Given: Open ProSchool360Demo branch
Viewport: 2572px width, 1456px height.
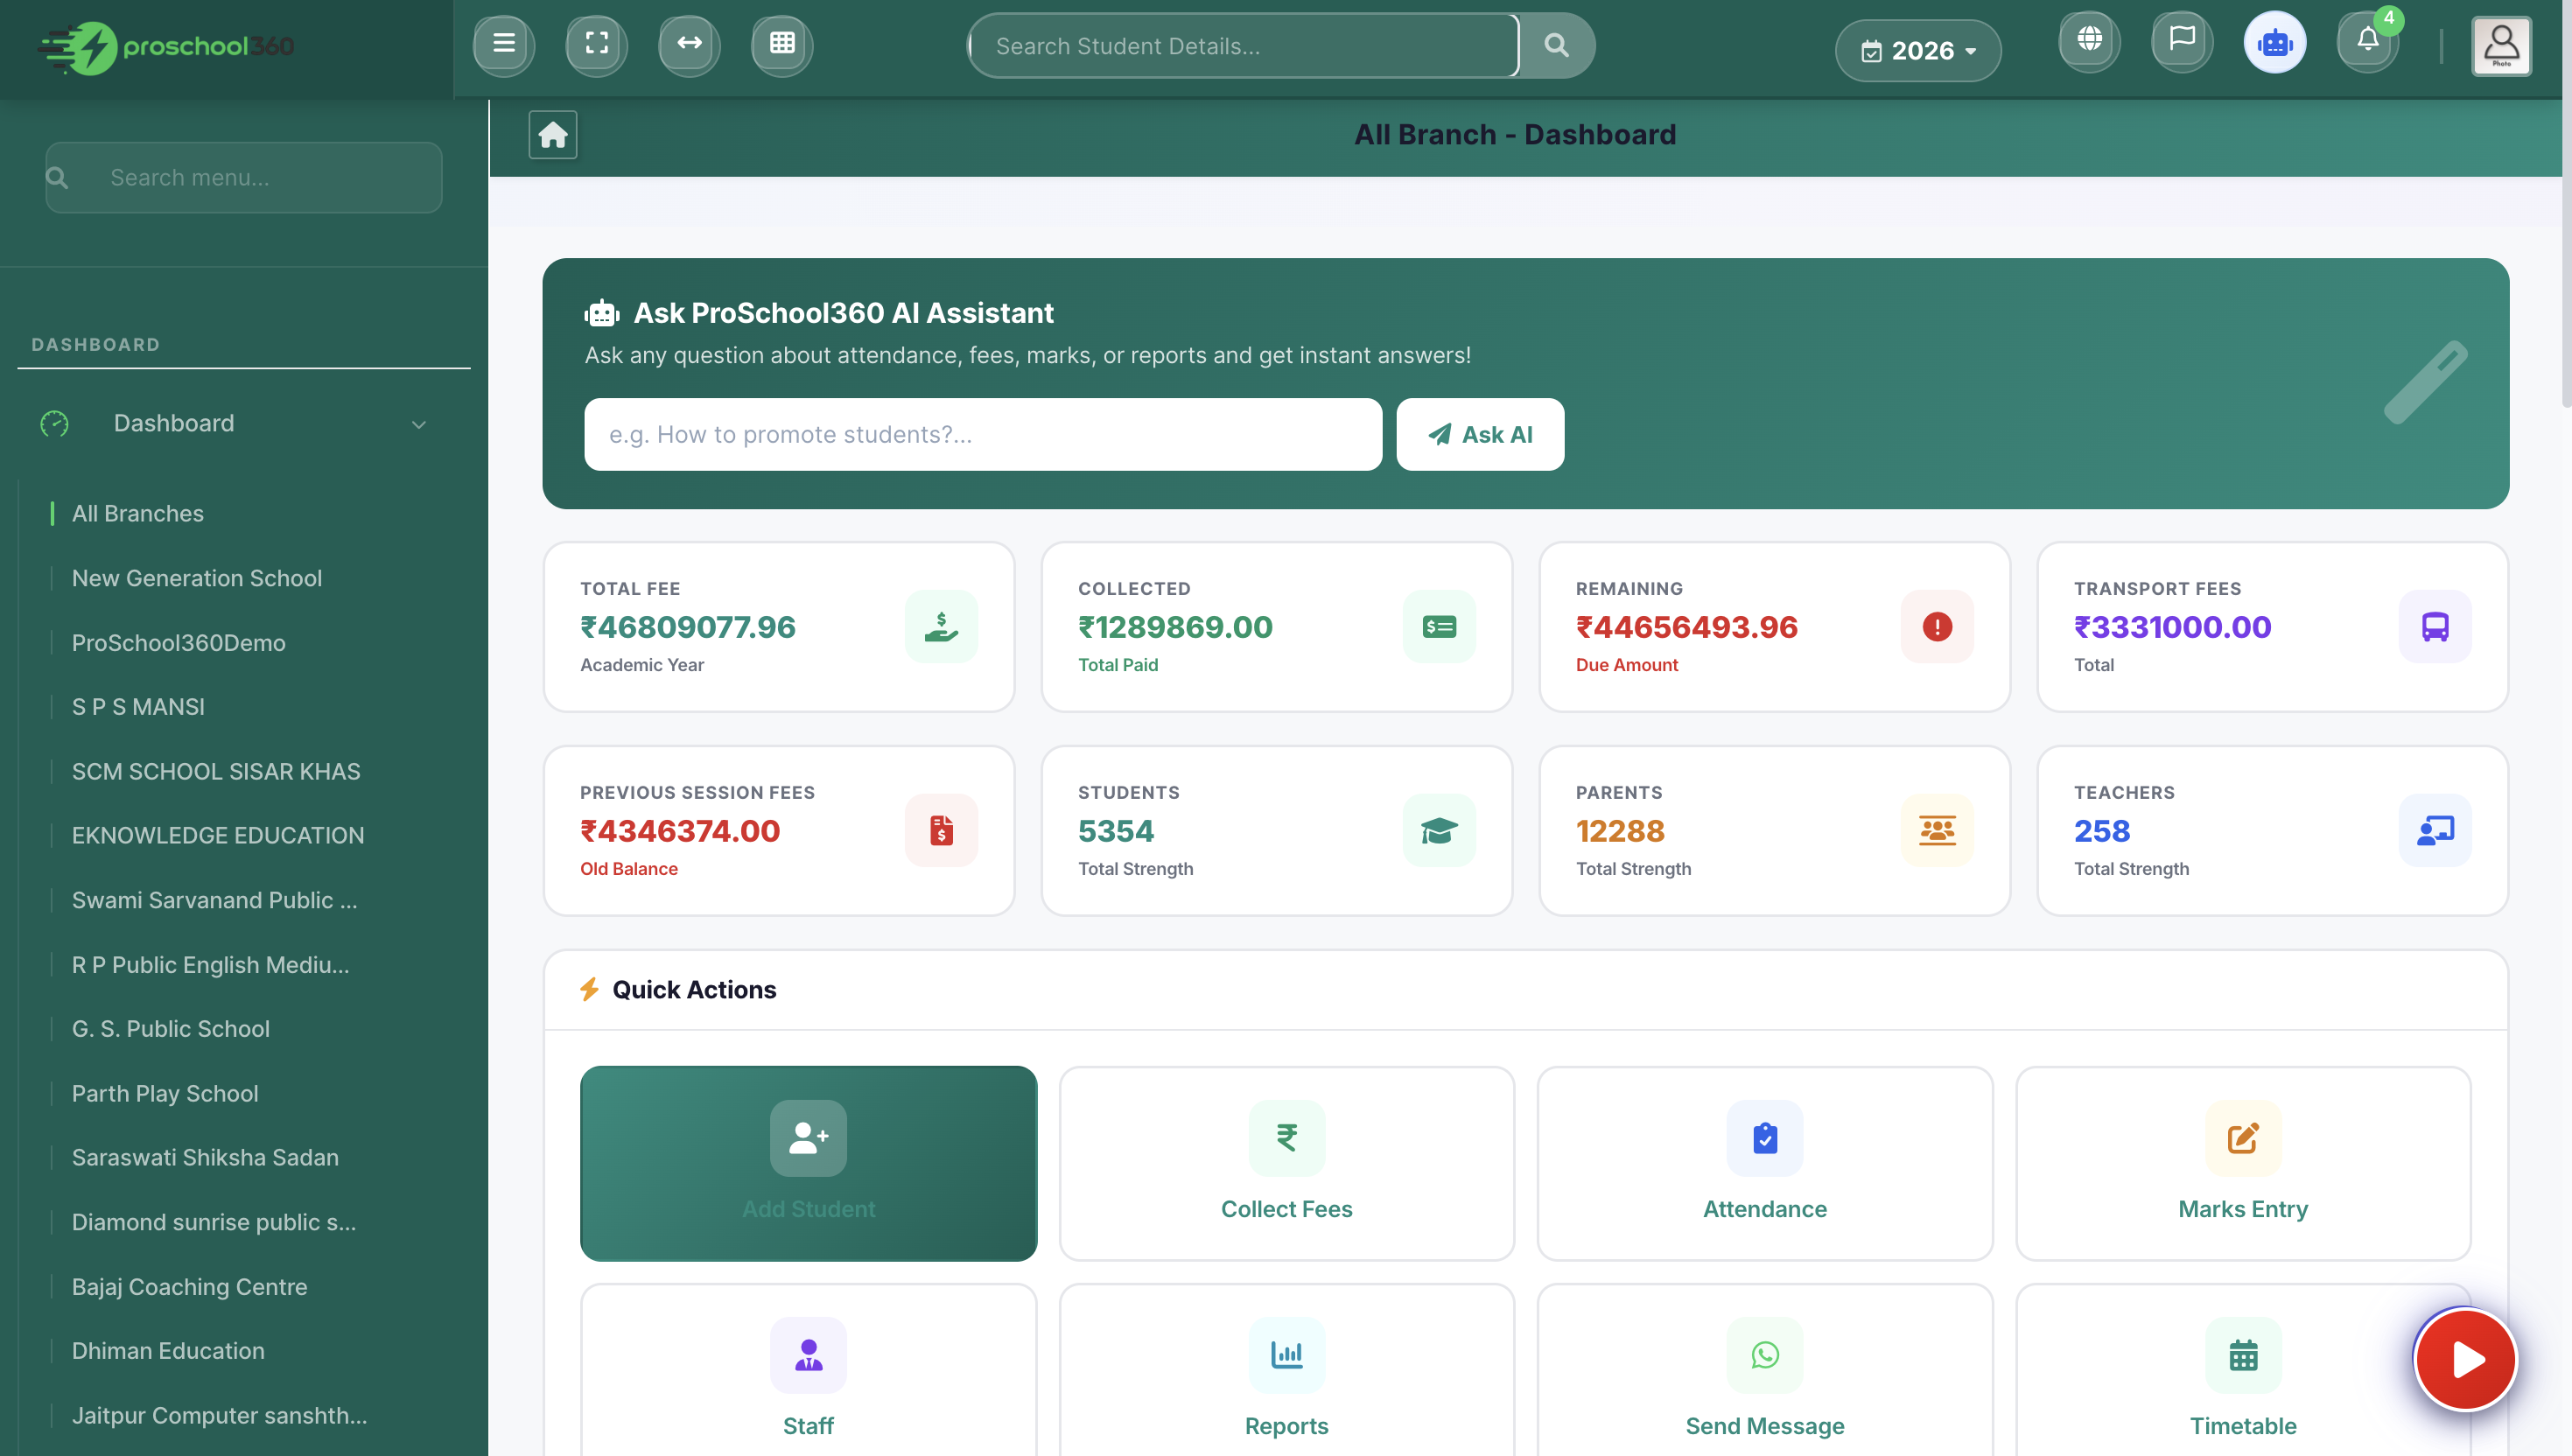Looking at the screenshot, I should (178, 642).
